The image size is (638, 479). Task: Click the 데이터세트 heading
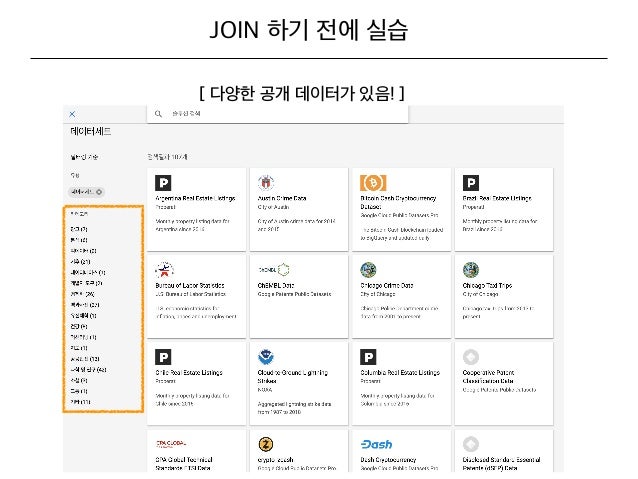pyautogui.click(x=90, y=131)
